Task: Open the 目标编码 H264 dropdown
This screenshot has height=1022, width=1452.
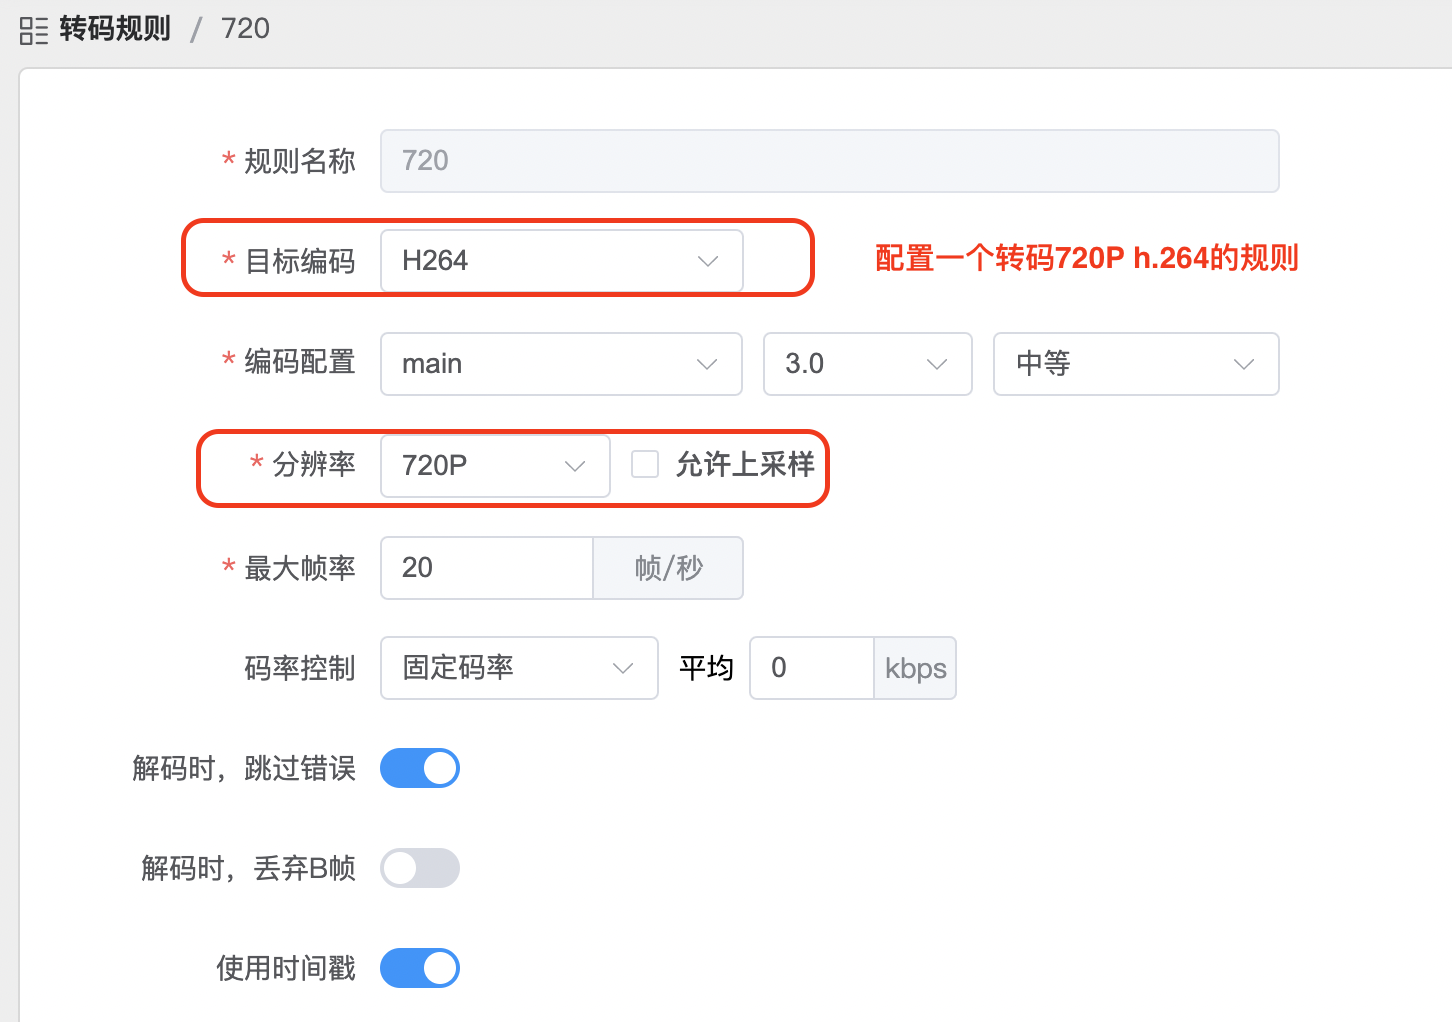Action: [x=561, y=261]
